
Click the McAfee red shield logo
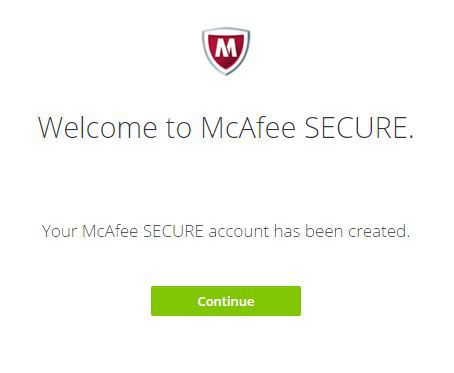[226, 51]
